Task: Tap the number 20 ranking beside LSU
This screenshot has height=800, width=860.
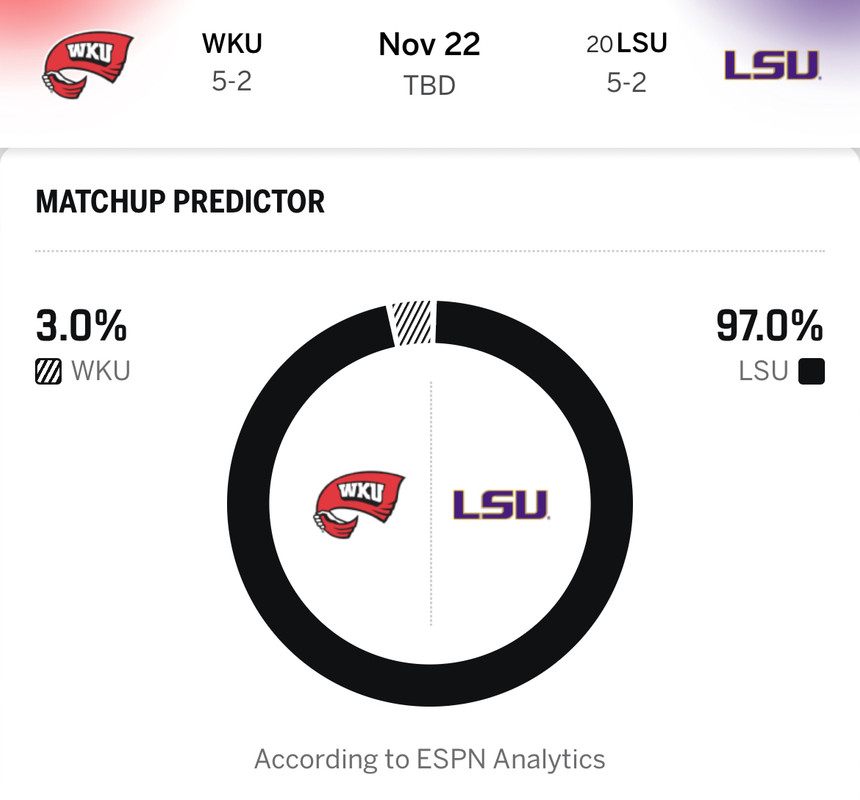Action: click(600, 46)
